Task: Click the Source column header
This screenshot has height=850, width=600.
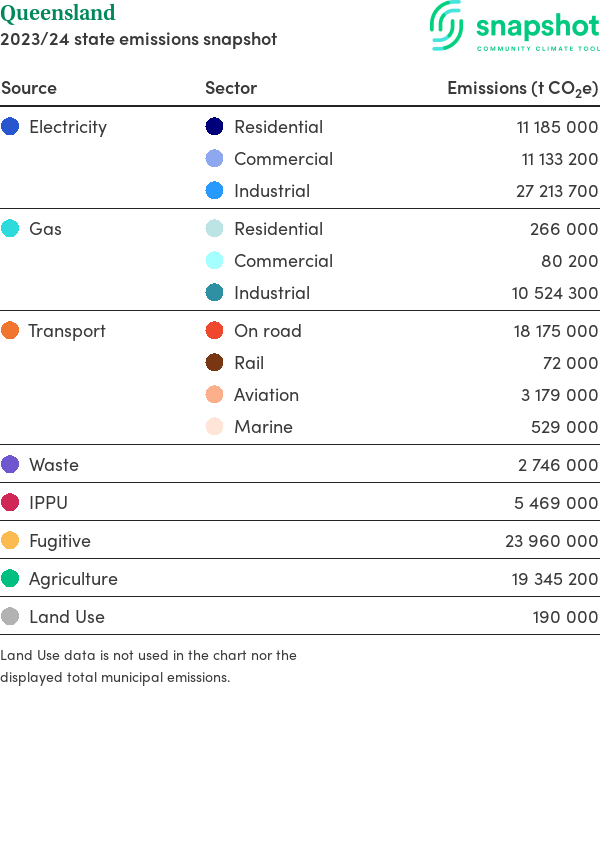Action: point(29,88)
